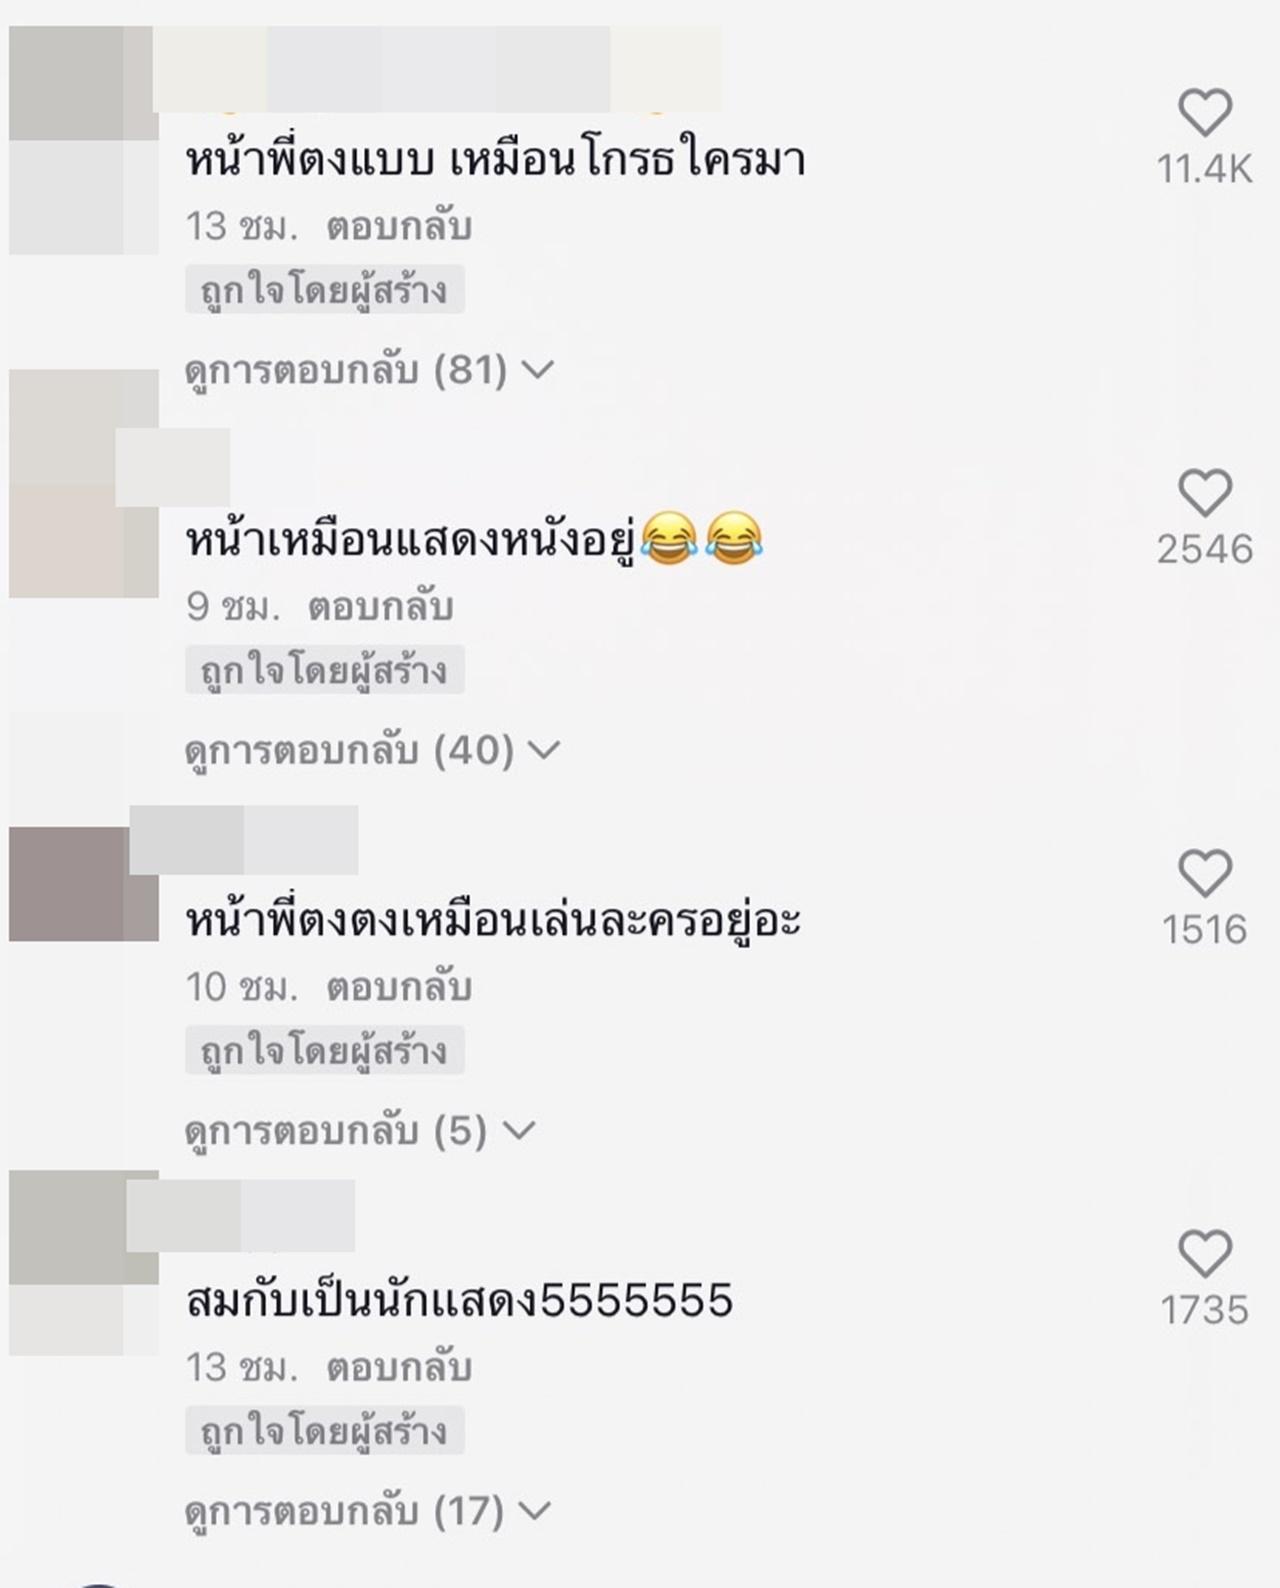Reply to the 'สมกับเป็นนักแสดง5555555' comment
The width and height of the screenshot is (1280, 1588).
pyautogui.click(x=398, y=1367)
